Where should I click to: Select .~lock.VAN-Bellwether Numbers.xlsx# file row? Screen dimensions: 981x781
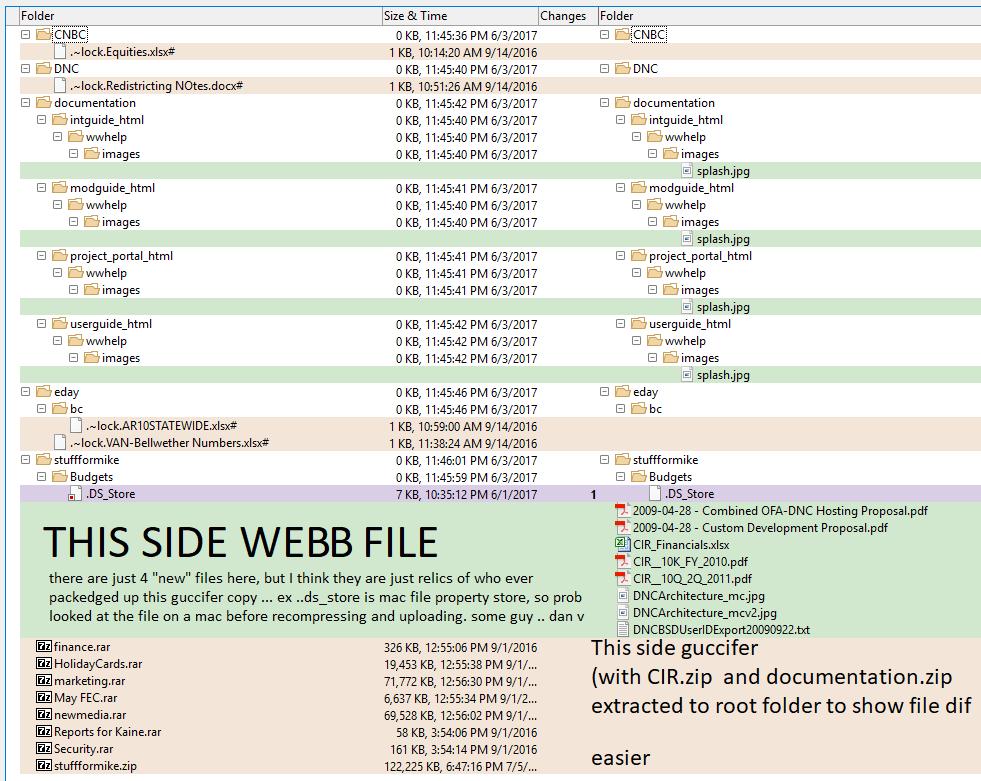(279, 442)
